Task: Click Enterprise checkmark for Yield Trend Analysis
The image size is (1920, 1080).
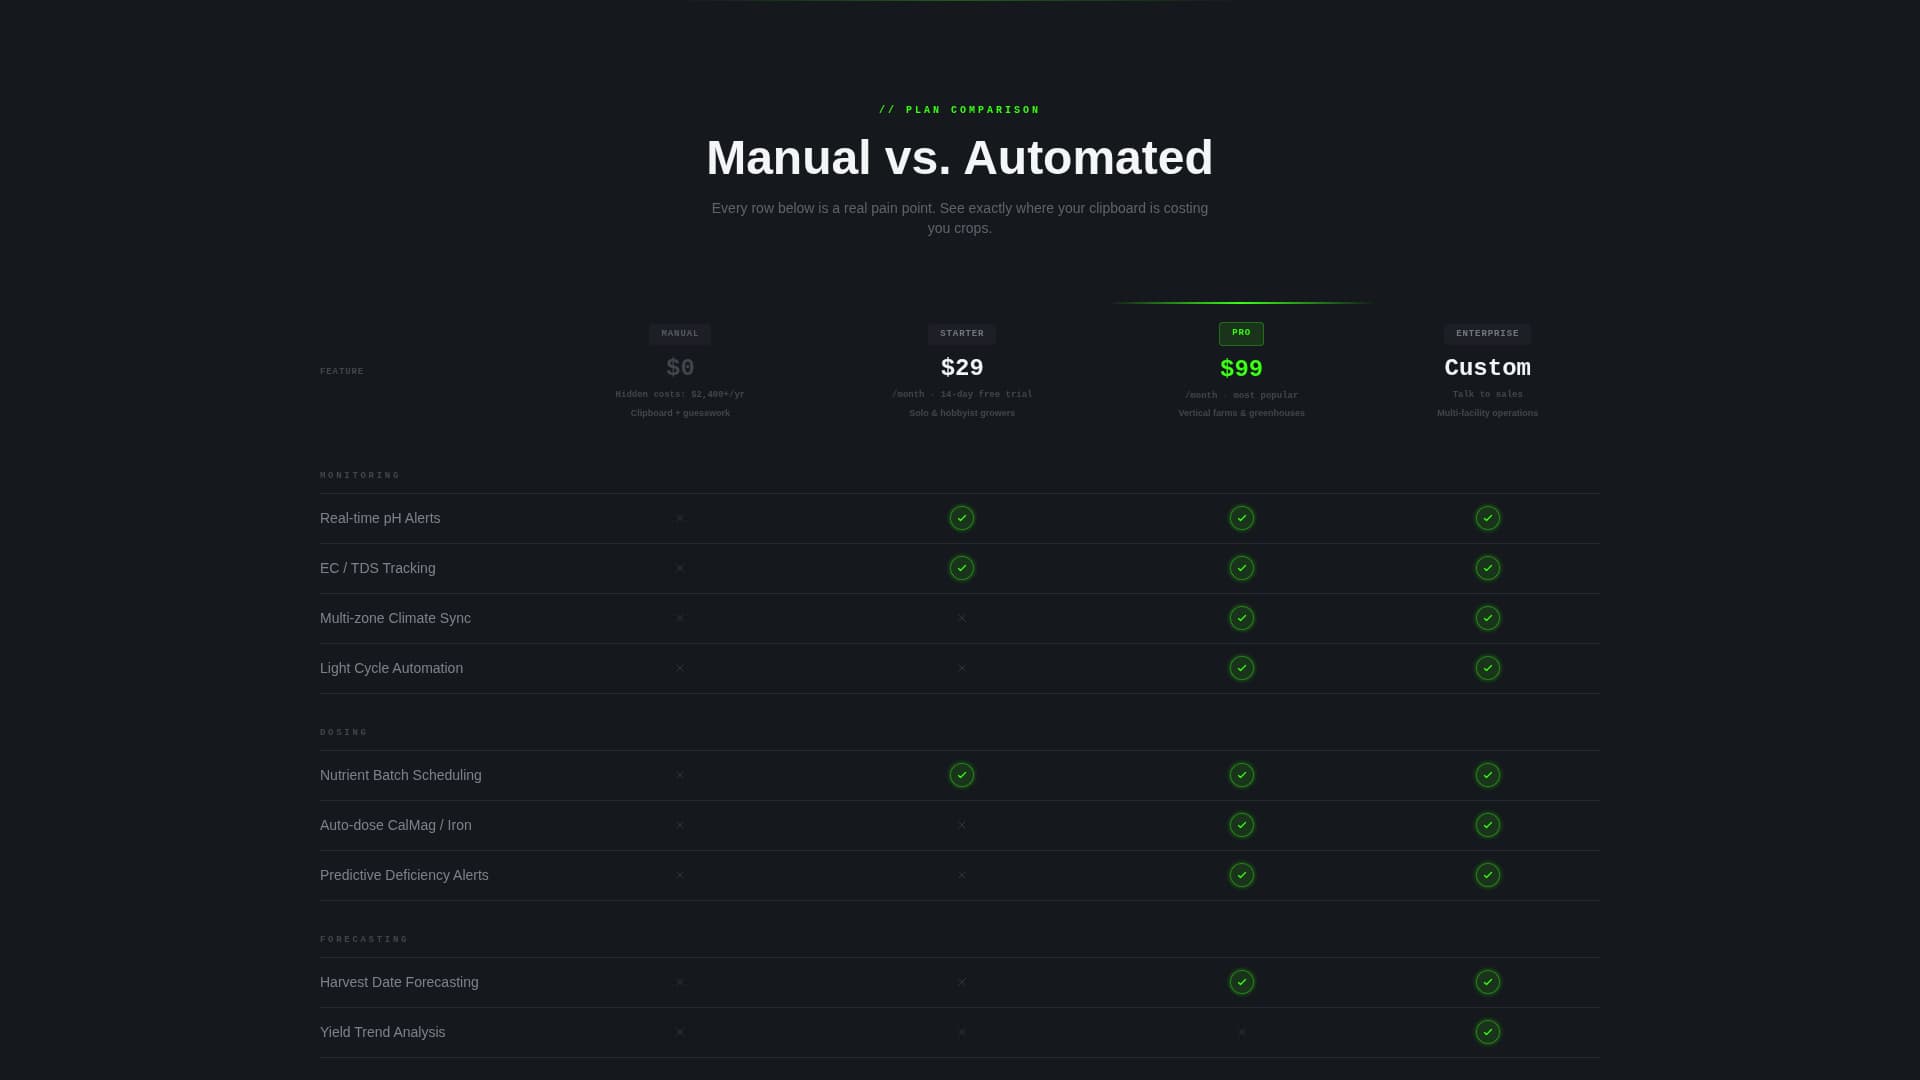Action: (1487, 1032)
